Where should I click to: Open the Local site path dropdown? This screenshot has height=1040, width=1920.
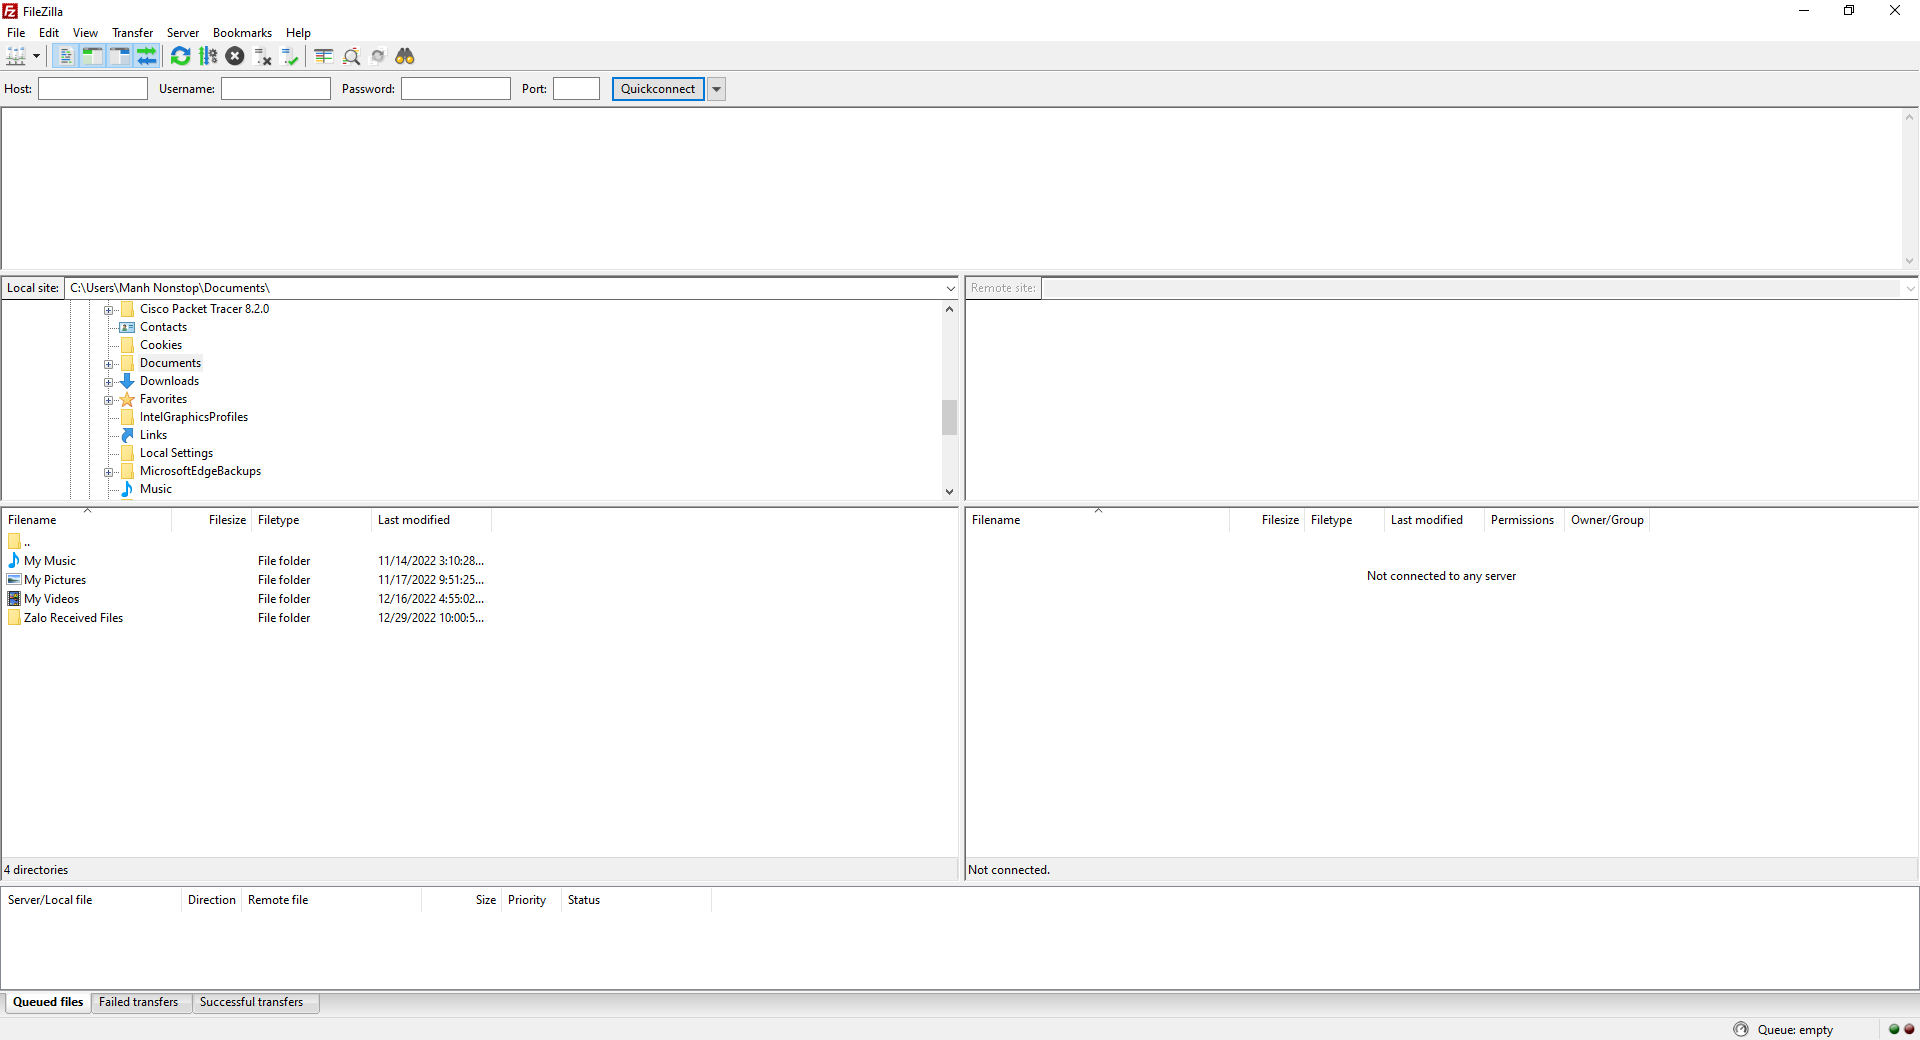coord(950,288)
